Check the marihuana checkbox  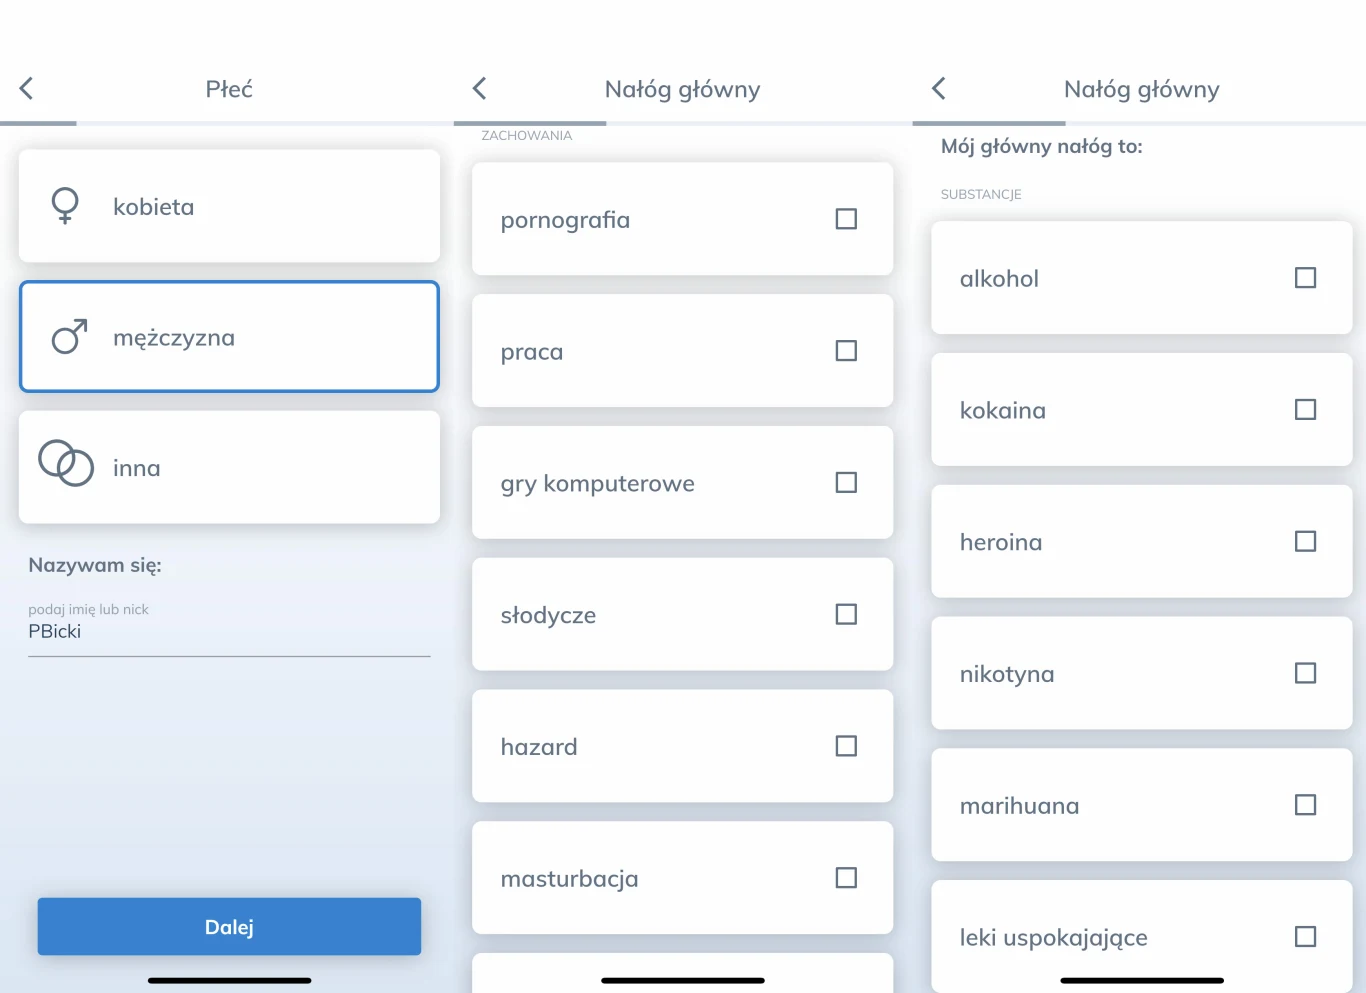[1305, 805]
